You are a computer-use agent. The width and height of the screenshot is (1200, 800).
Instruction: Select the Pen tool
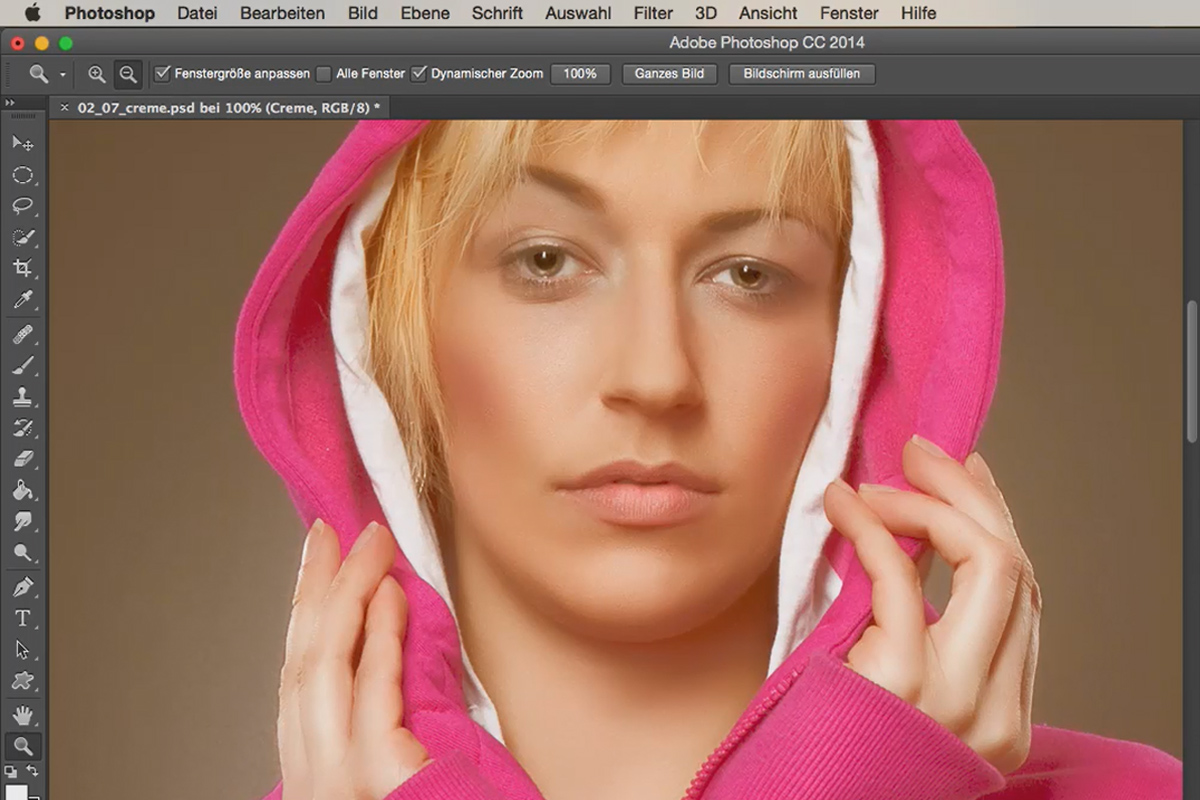[x=22, y=587]
